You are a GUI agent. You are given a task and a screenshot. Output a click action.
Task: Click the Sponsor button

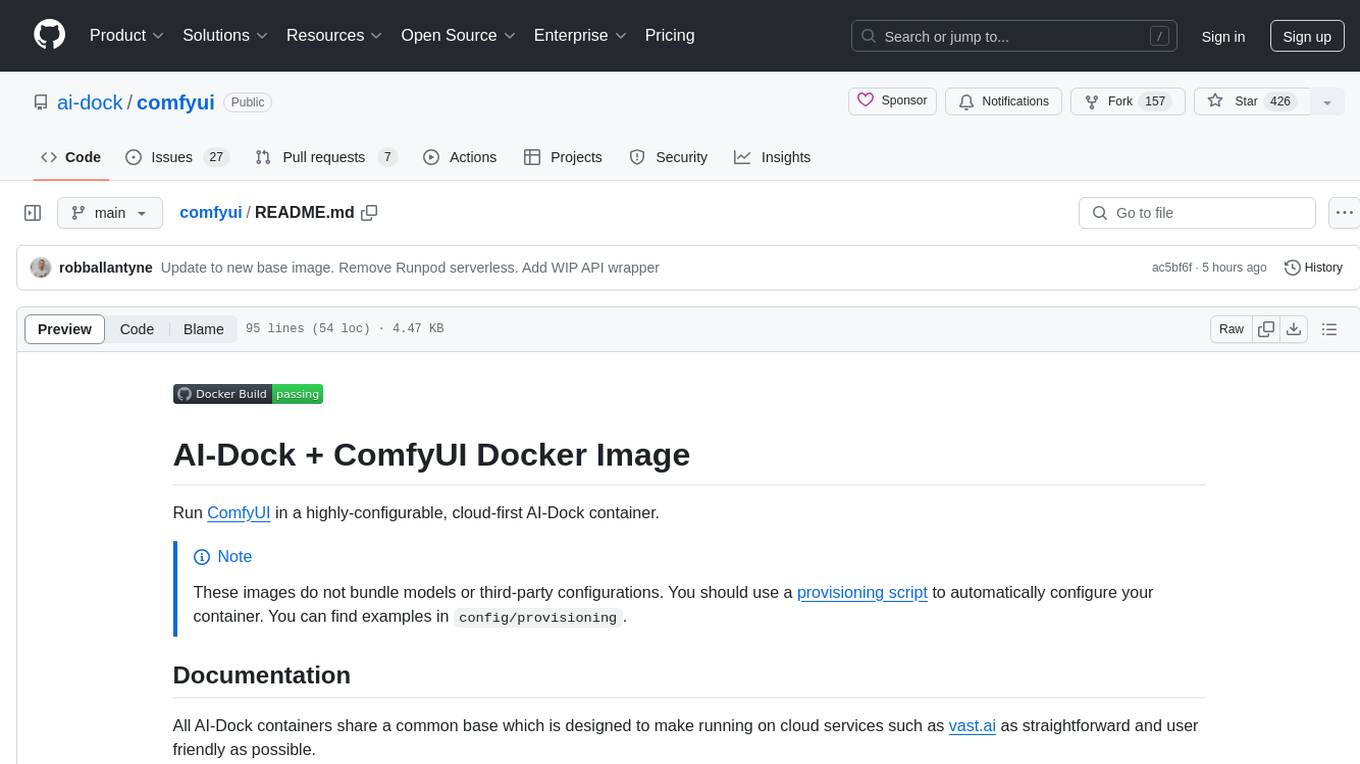892,101
